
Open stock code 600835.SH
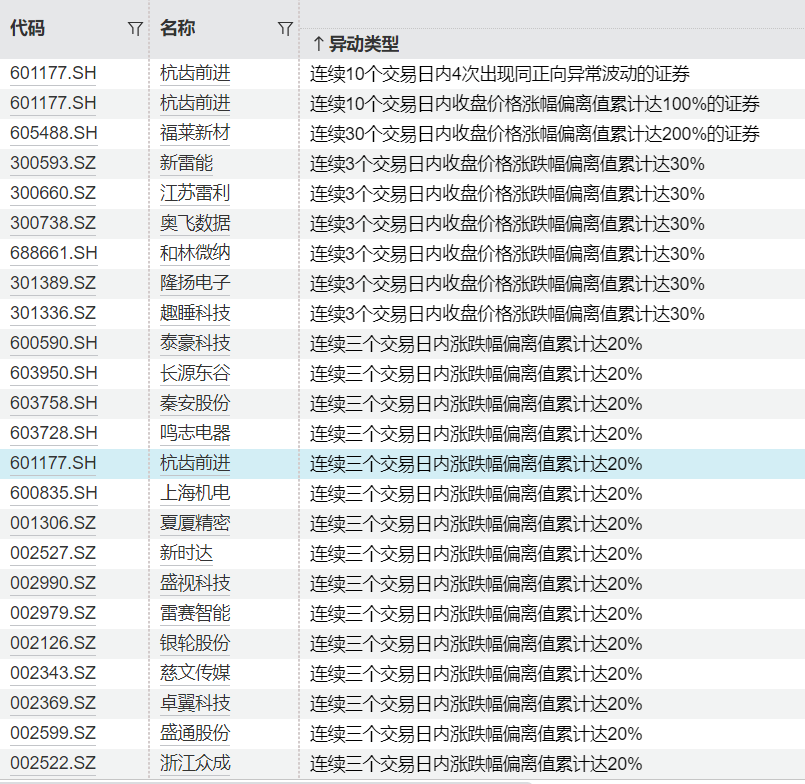click(x=53, y=493)
